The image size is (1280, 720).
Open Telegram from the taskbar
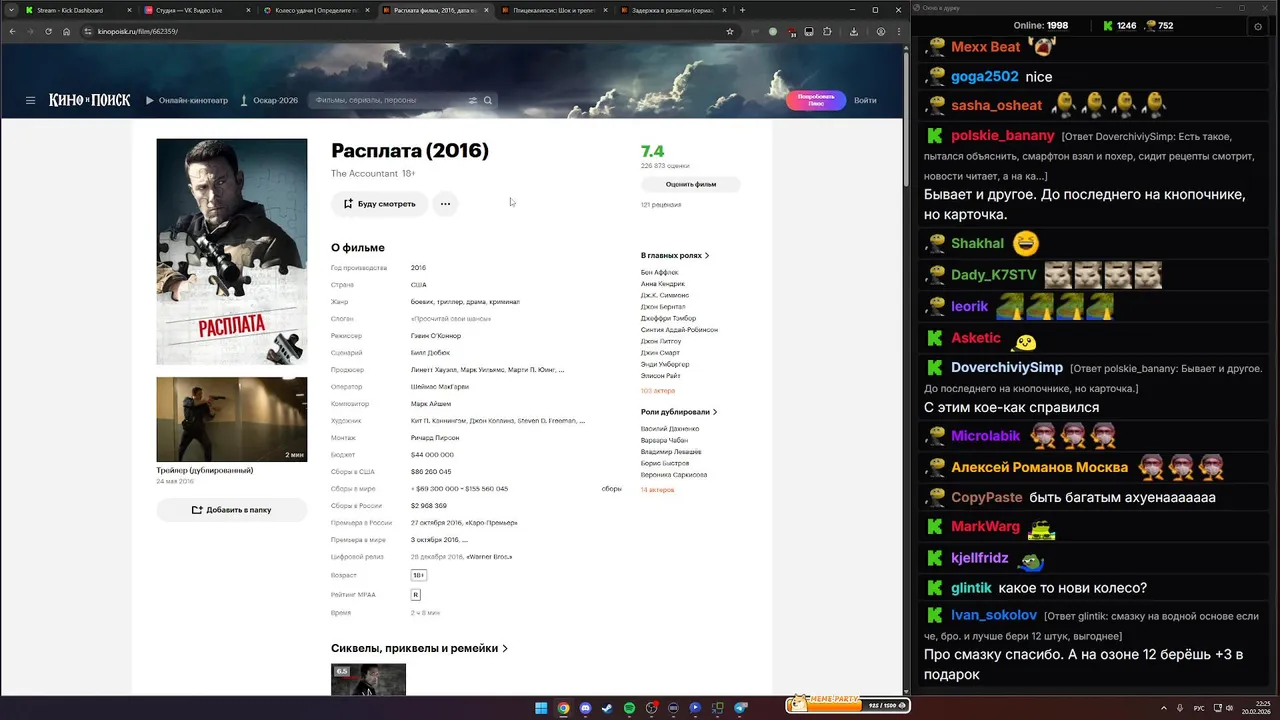click(740, 708)
